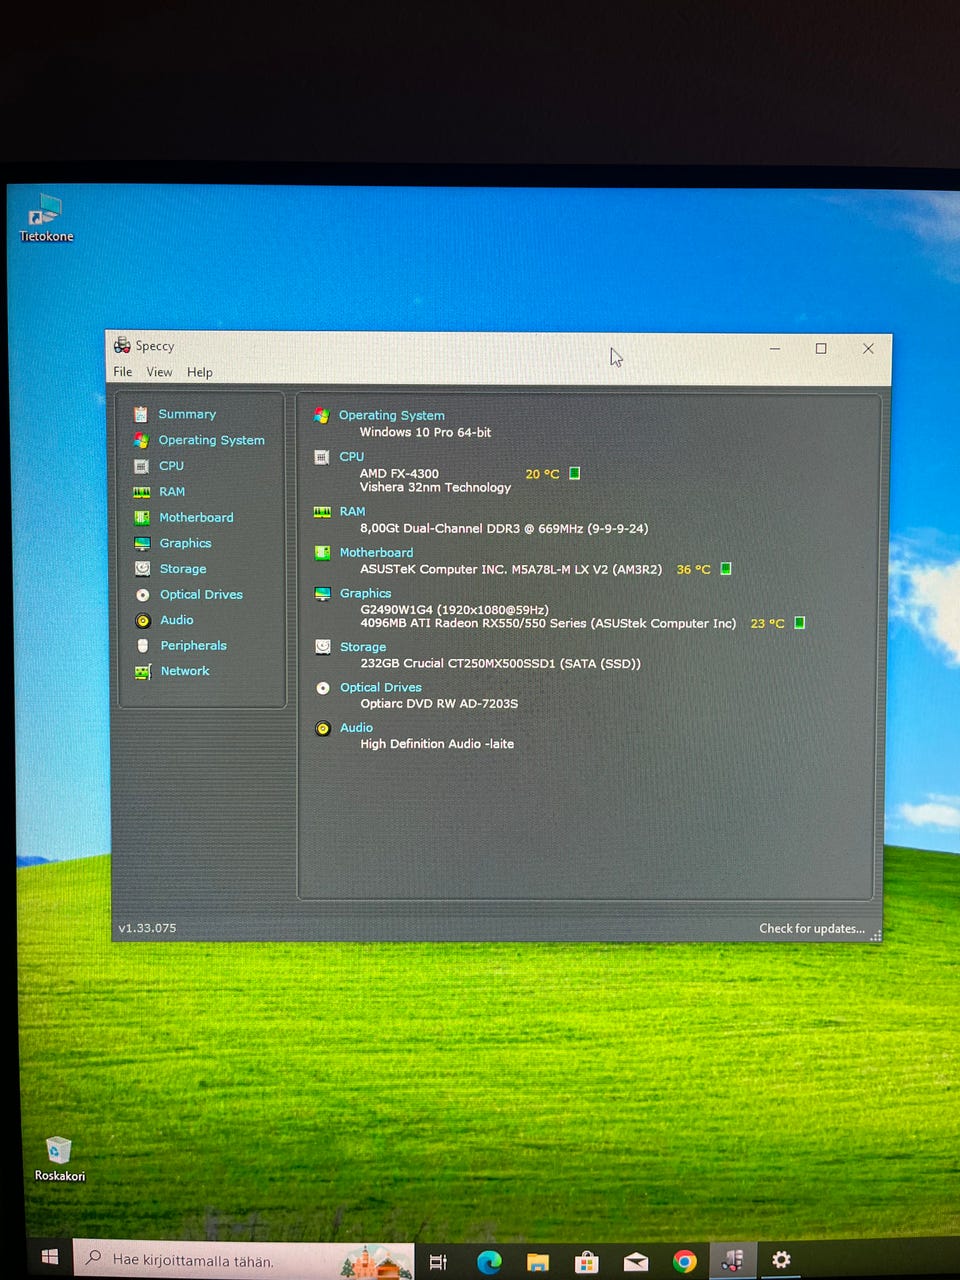
Task: Click the Storage icon in the summary pane
Action: point(323,647)
